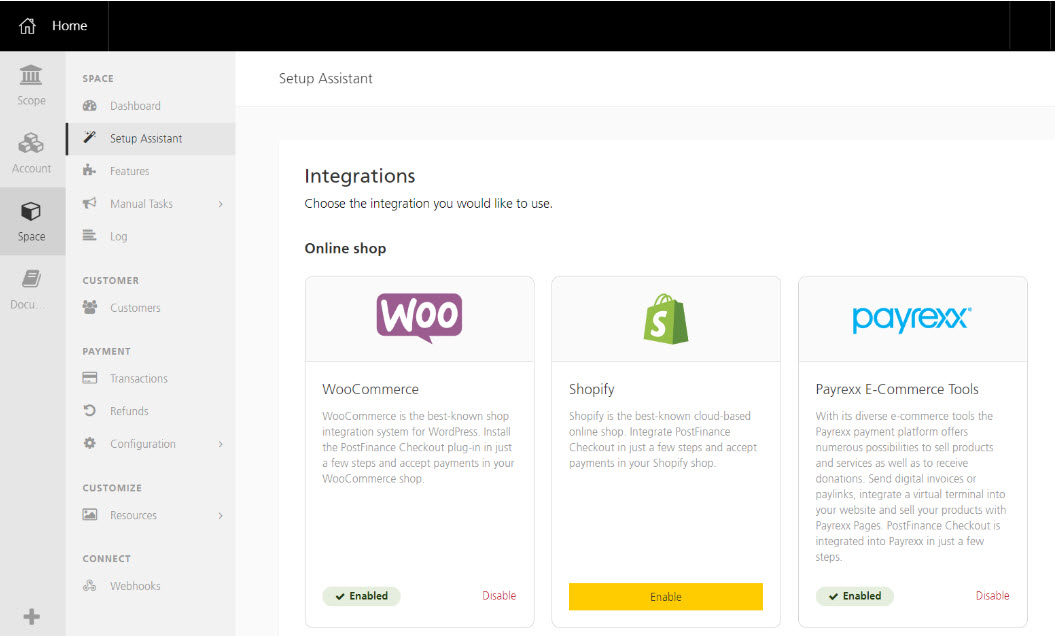This screenshot has width=1055, height=636.
Task: Click the Customers people icon
Action: (x=89, y=308)
